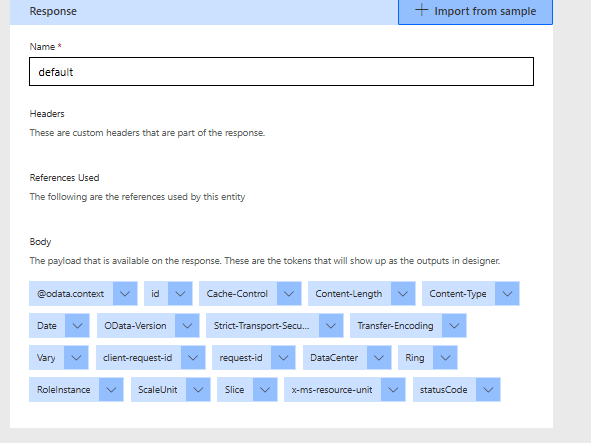Open the DataCenter token dropdown arrow
This screenshot has width=591, height=443.
point(379,358)
